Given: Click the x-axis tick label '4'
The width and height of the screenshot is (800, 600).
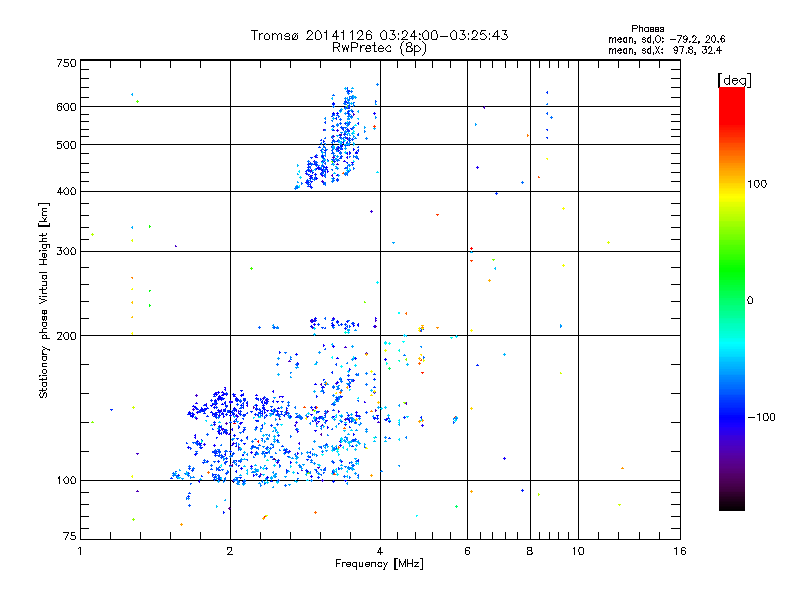Looking at the screenshot, I should point(380,551).
